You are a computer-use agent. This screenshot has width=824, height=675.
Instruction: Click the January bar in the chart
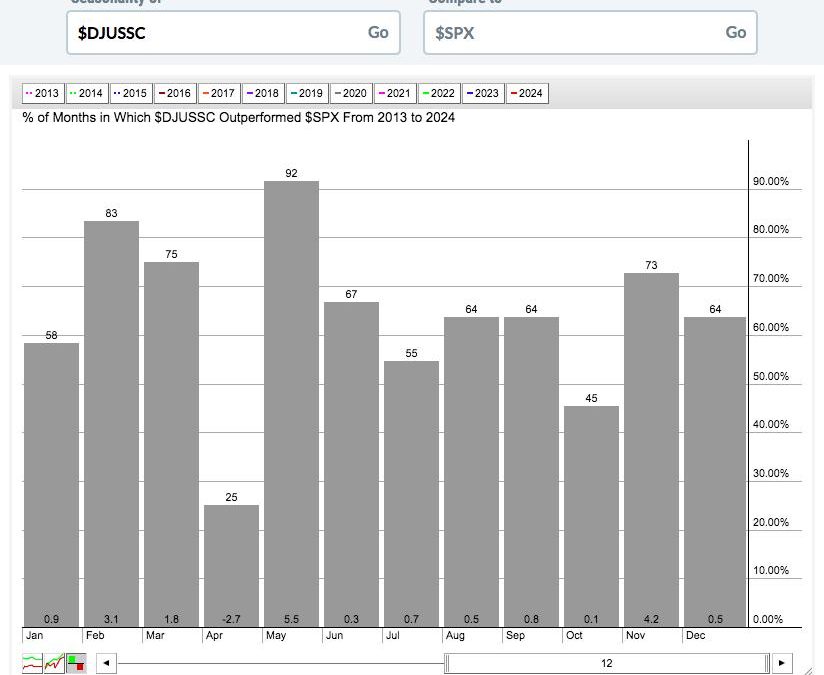(52, 485)
